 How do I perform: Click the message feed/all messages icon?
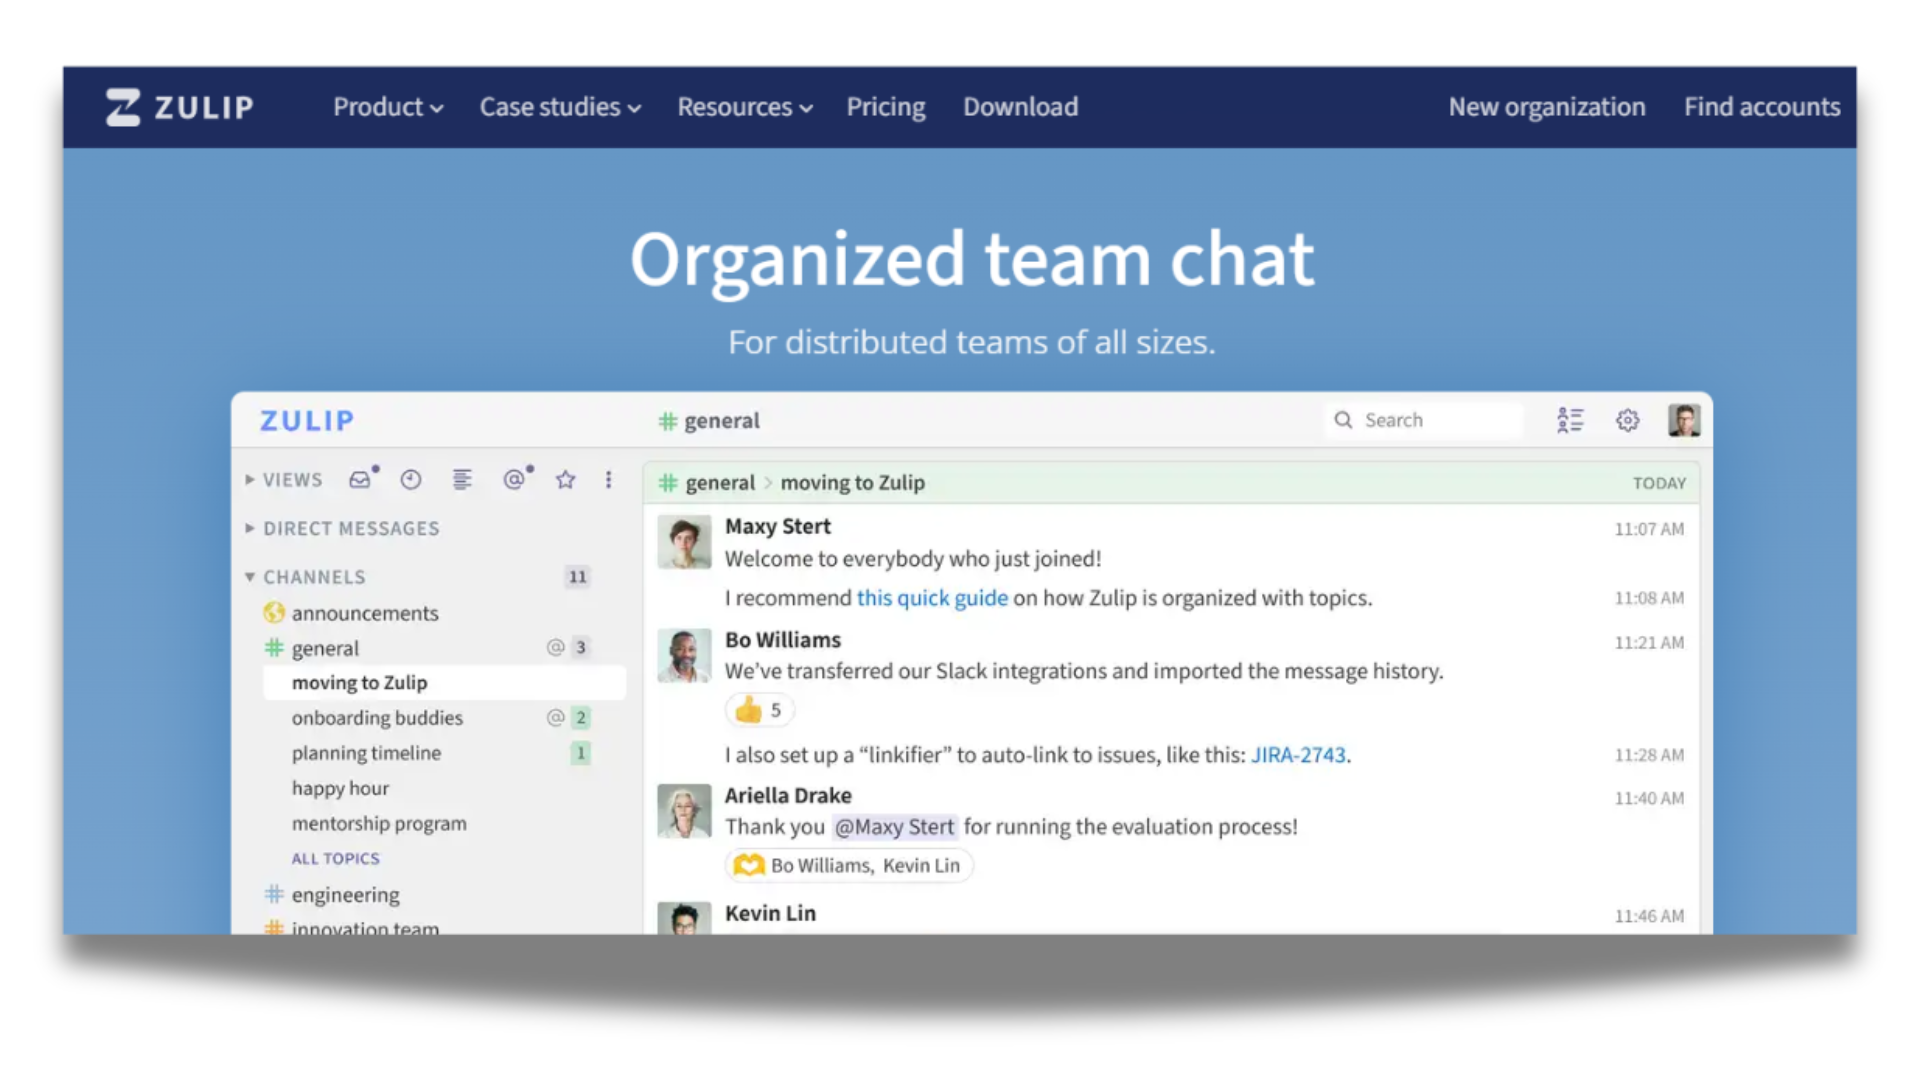[x=460, y=479]
